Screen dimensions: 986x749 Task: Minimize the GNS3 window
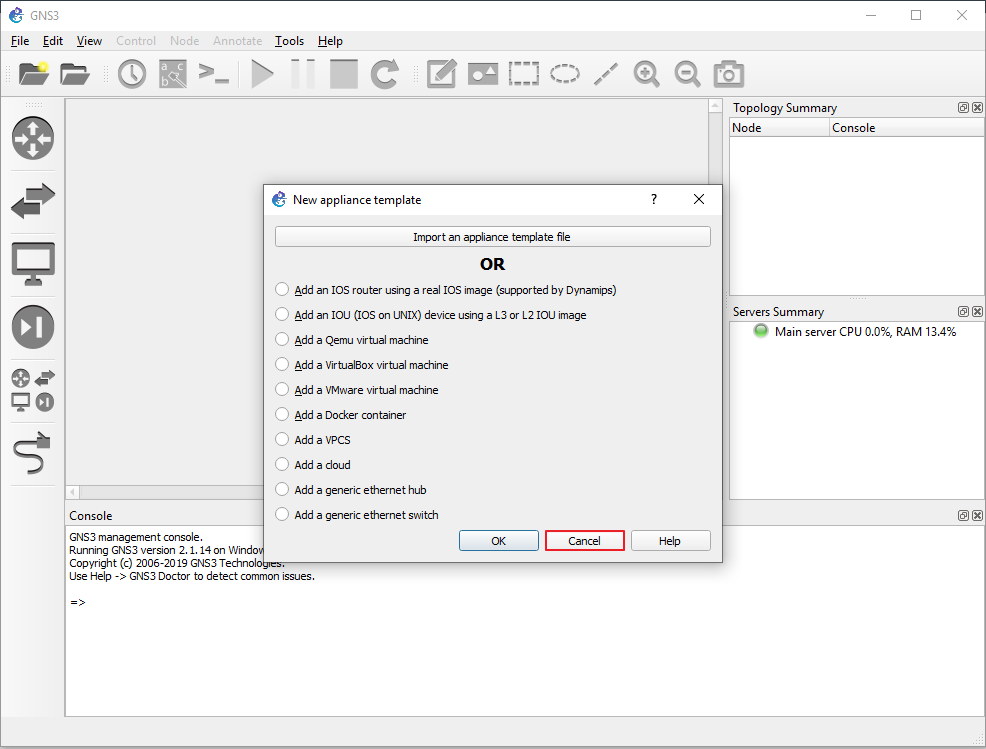pyautogui.click(x=871, y=15)
